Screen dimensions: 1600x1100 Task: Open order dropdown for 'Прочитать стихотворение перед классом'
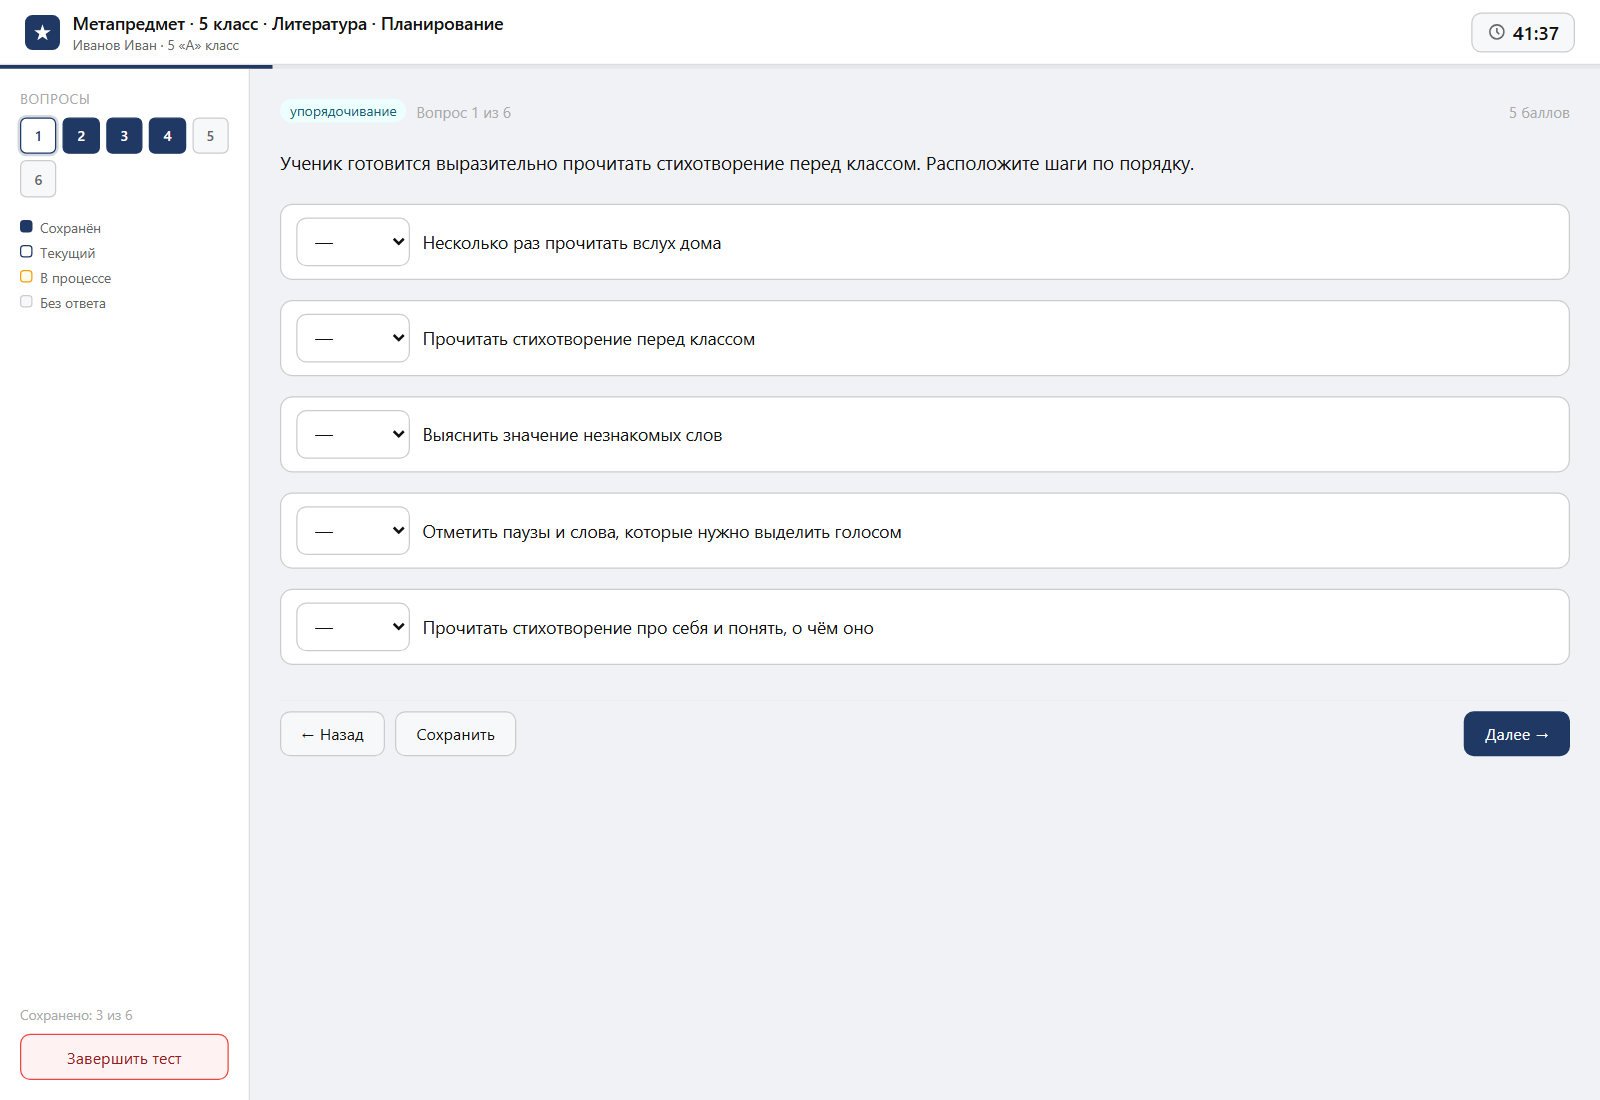pos(353,338)
